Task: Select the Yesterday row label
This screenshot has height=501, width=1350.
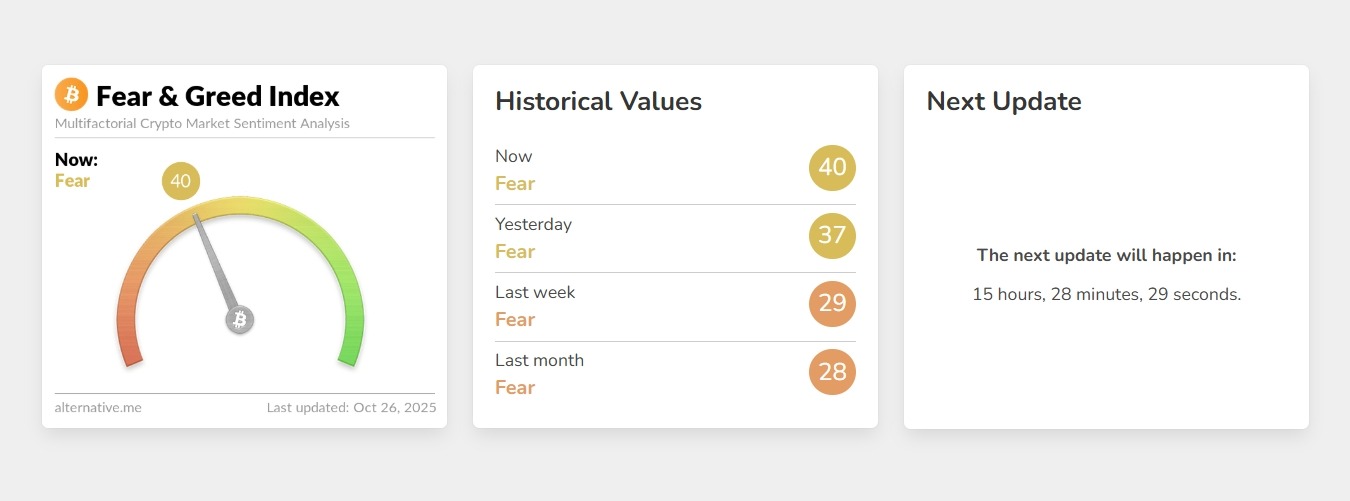Action: (533, 224)
